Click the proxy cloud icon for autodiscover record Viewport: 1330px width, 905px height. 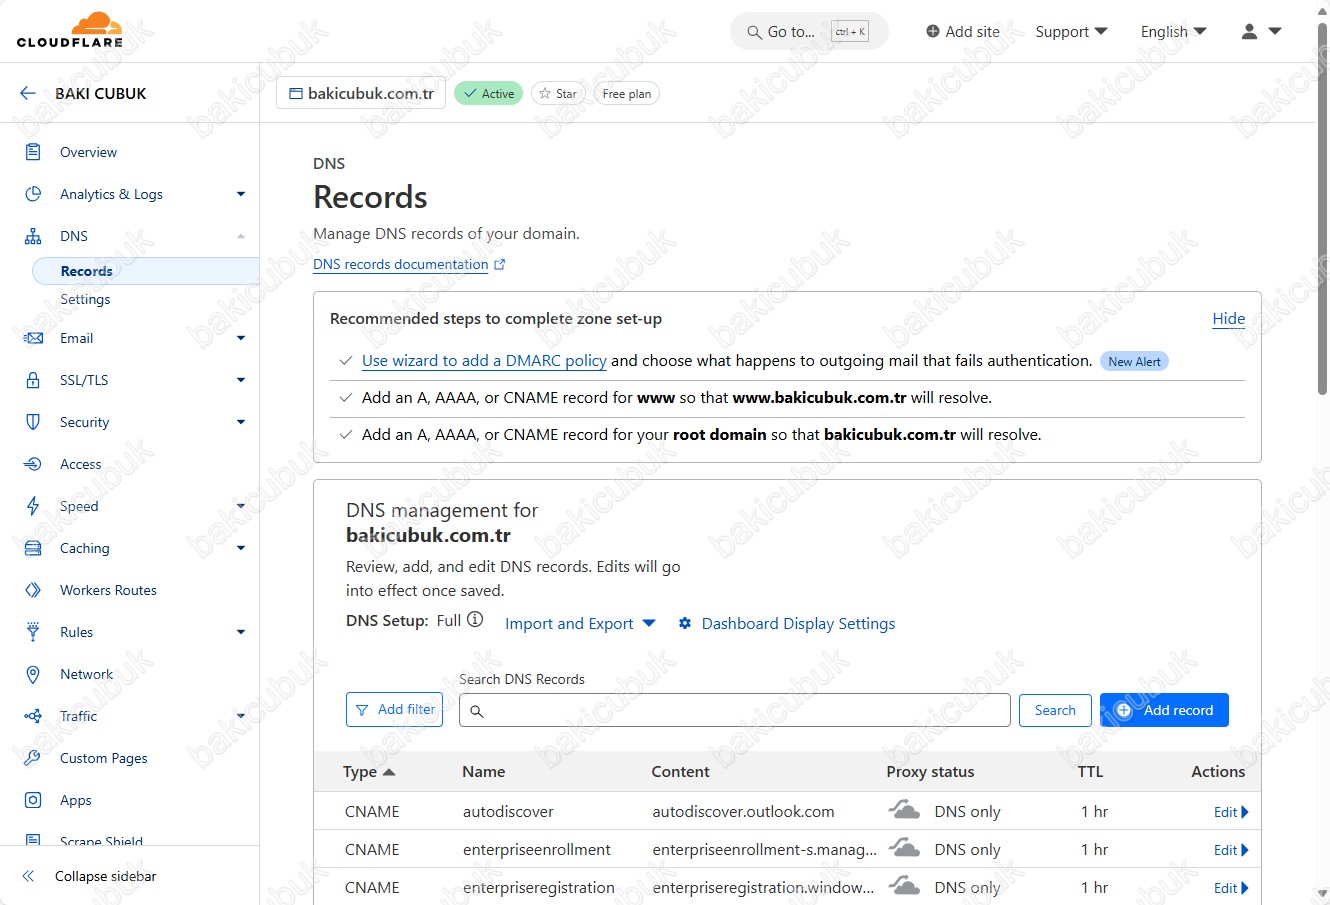click(904, 810)
